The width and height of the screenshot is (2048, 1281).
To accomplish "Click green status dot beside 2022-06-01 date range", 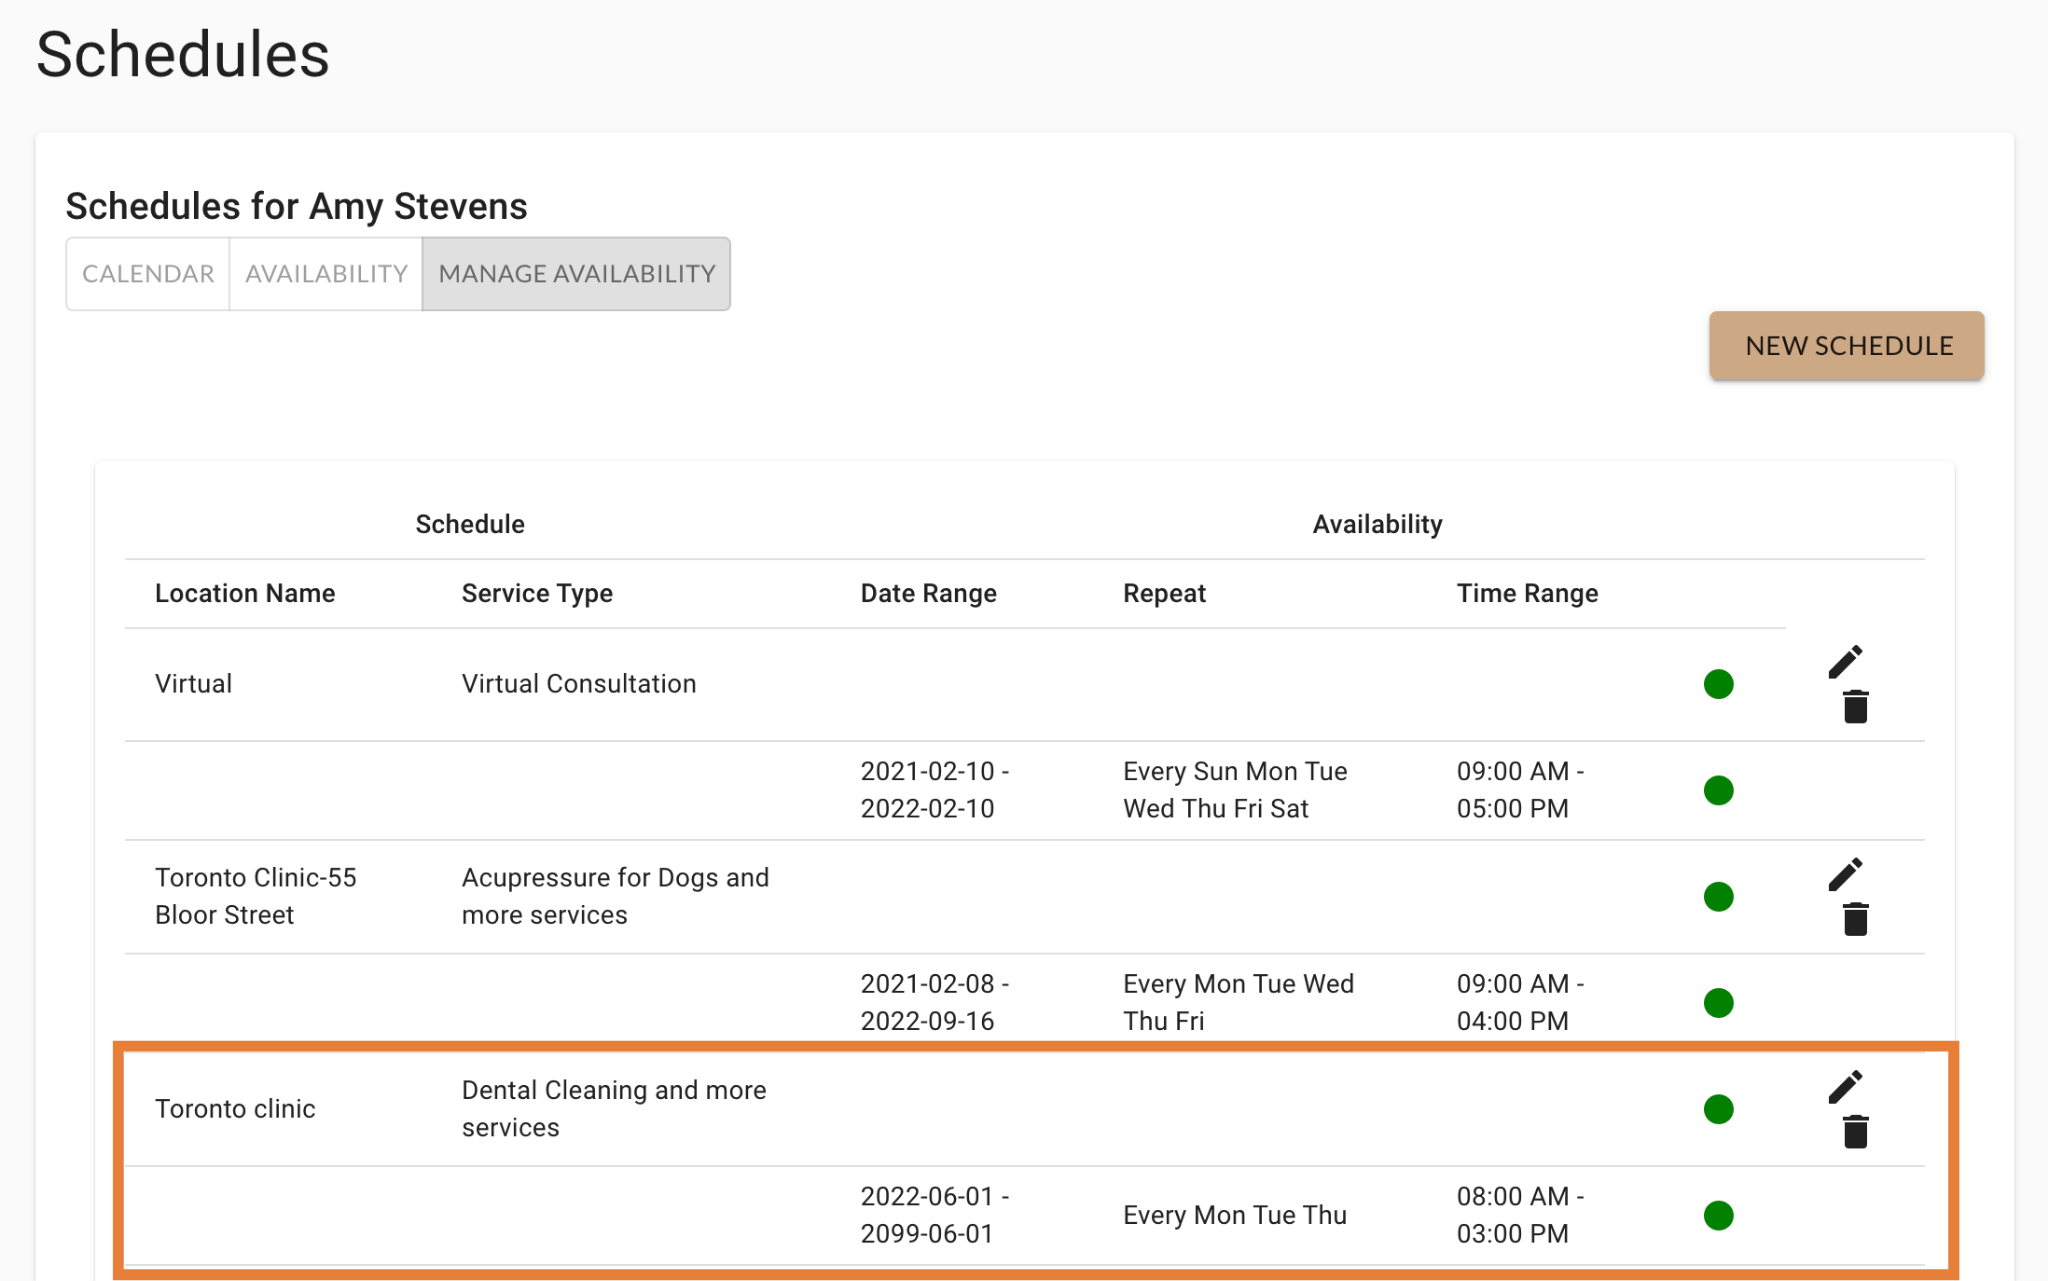I will click(x=1718, y=1215).
